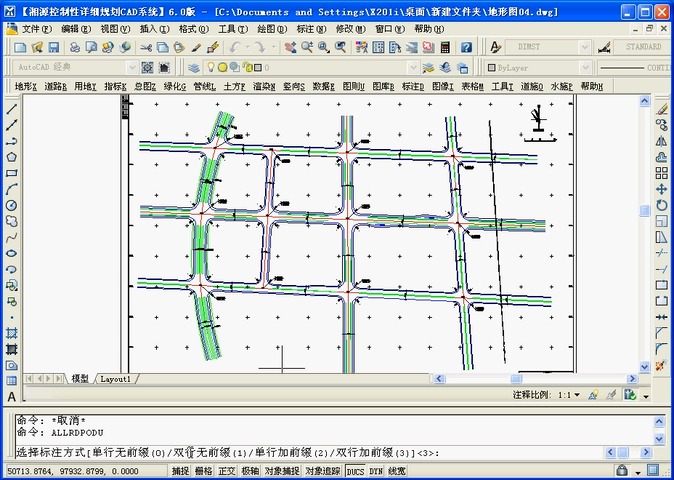The image size is (674, 480).
Task: Open the Layer Properties Manager icon
Action: 194,67
